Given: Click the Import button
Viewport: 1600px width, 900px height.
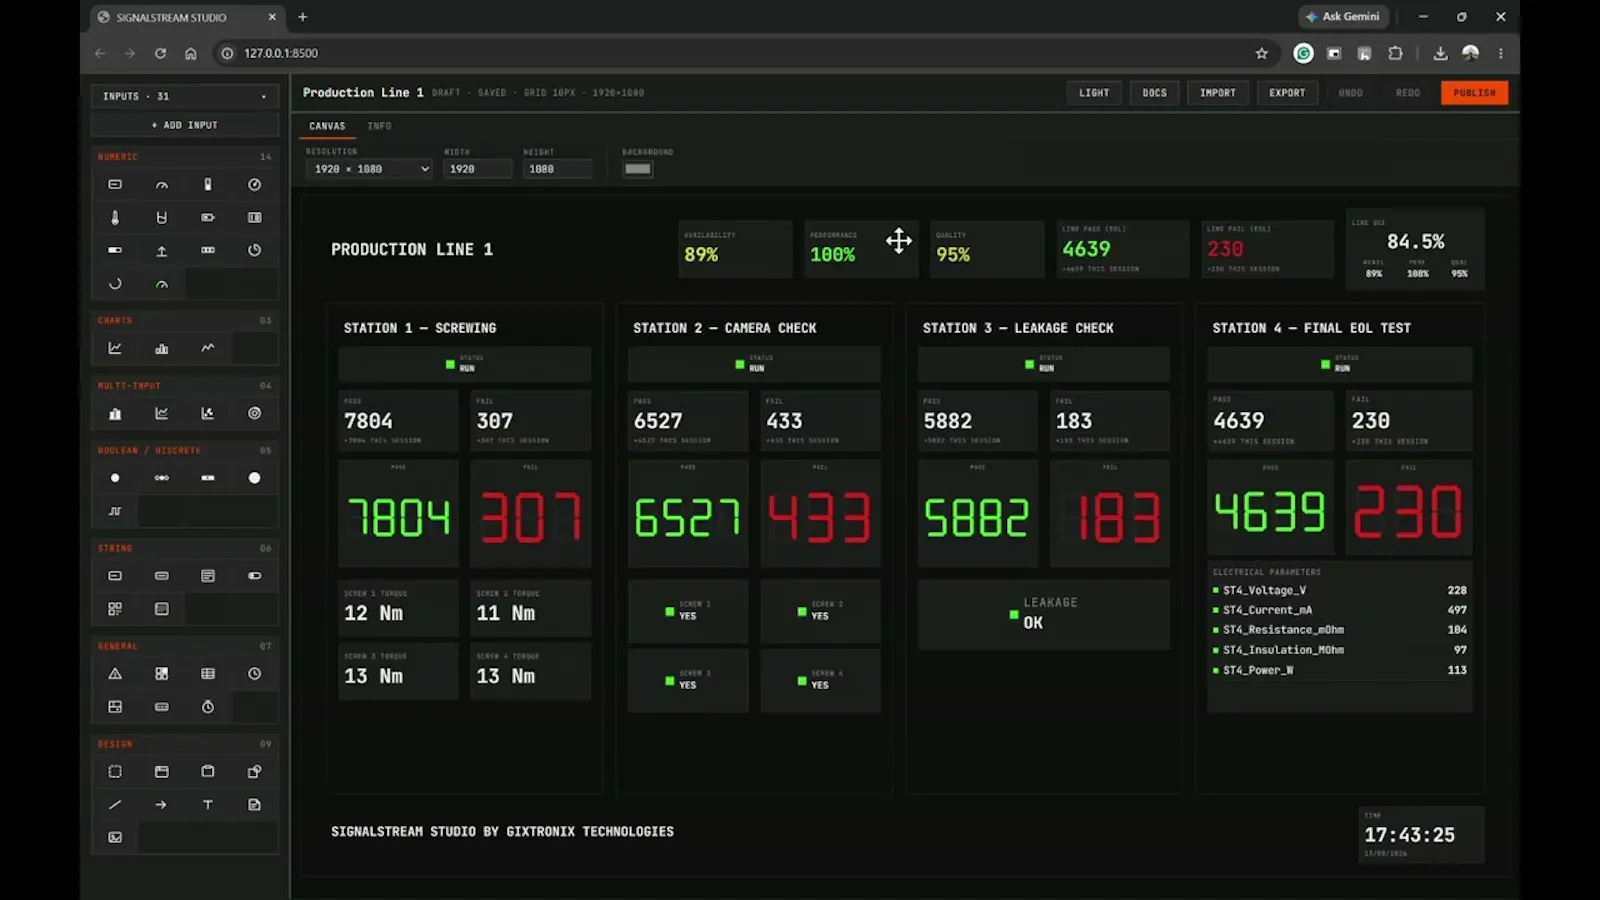Looking at the screenshot, I should (1218, 93).
